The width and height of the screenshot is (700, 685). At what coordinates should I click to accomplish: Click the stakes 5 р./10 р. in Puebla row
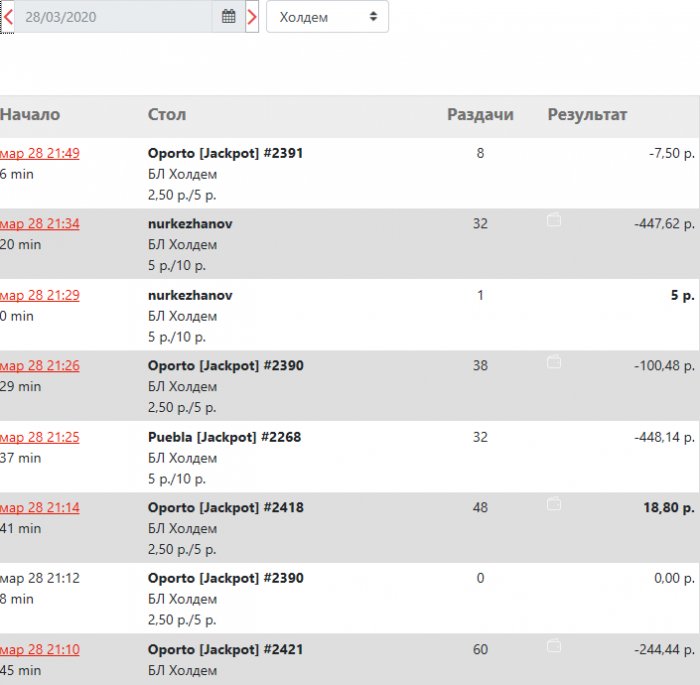tap(177, 479)
